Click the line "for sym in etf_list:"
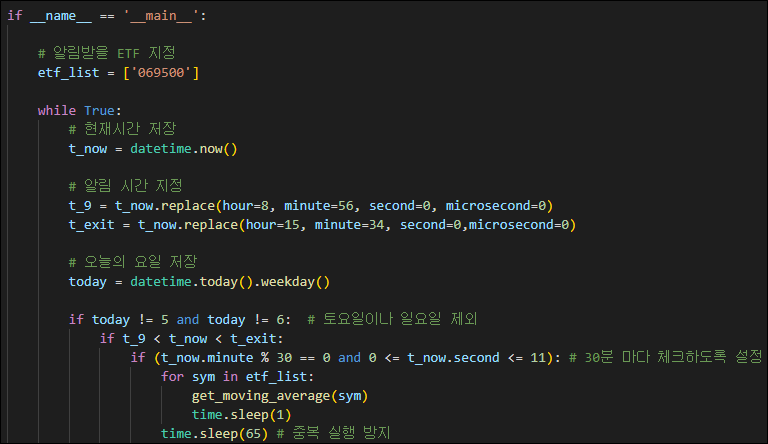Screen dimensions: 768x444 pyautogui.click(x=238, y=376)
